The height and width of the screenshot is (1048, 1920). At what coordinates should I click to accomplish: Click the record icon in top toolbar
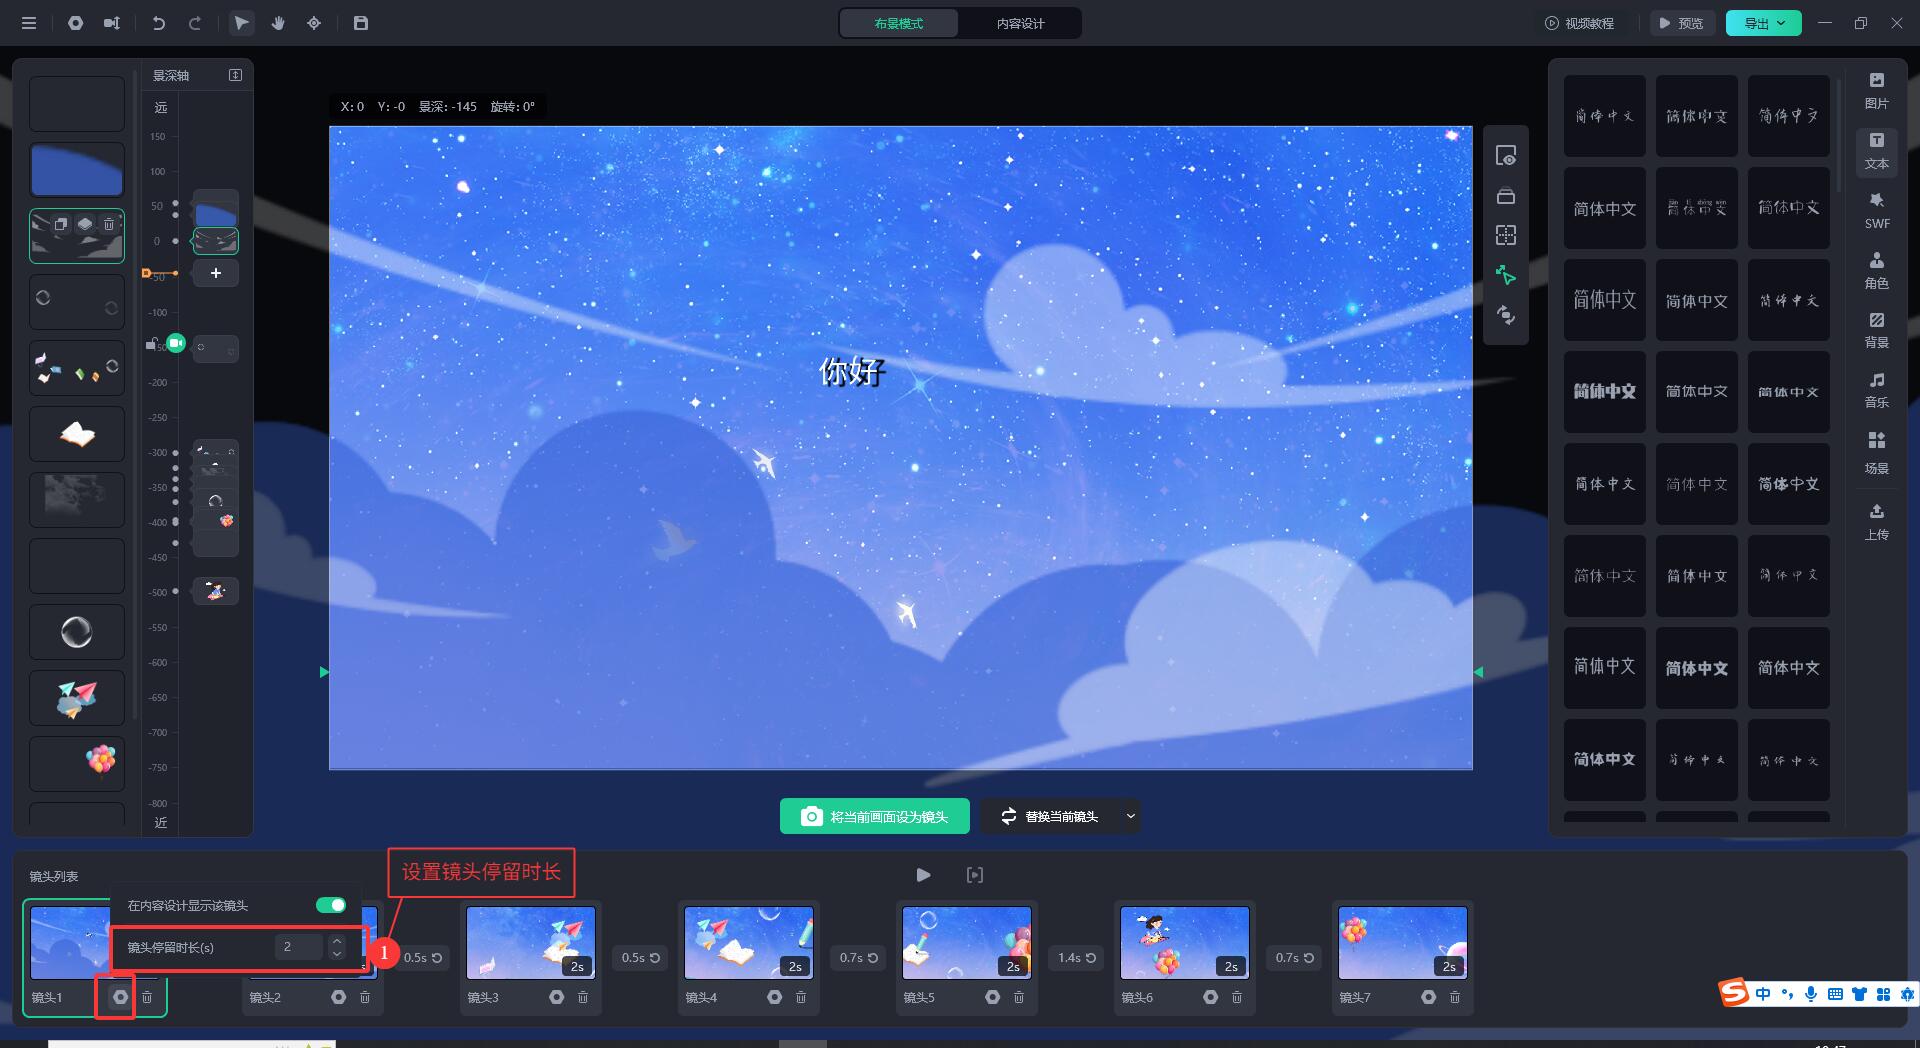[75, 23]
